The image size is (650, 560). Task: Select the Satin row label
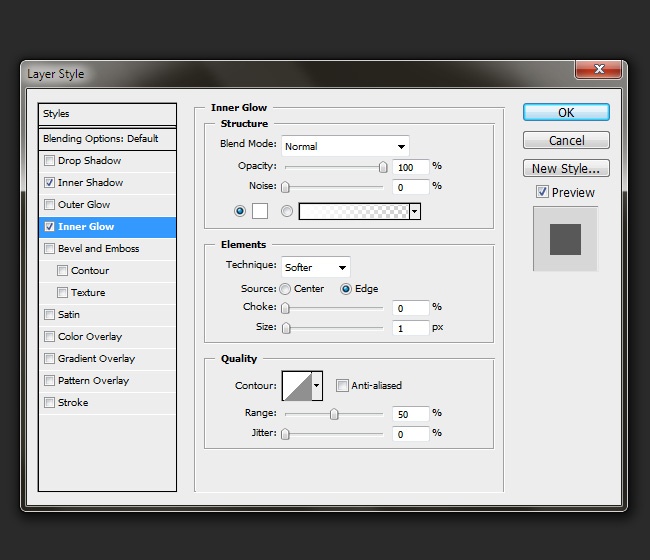69,315
